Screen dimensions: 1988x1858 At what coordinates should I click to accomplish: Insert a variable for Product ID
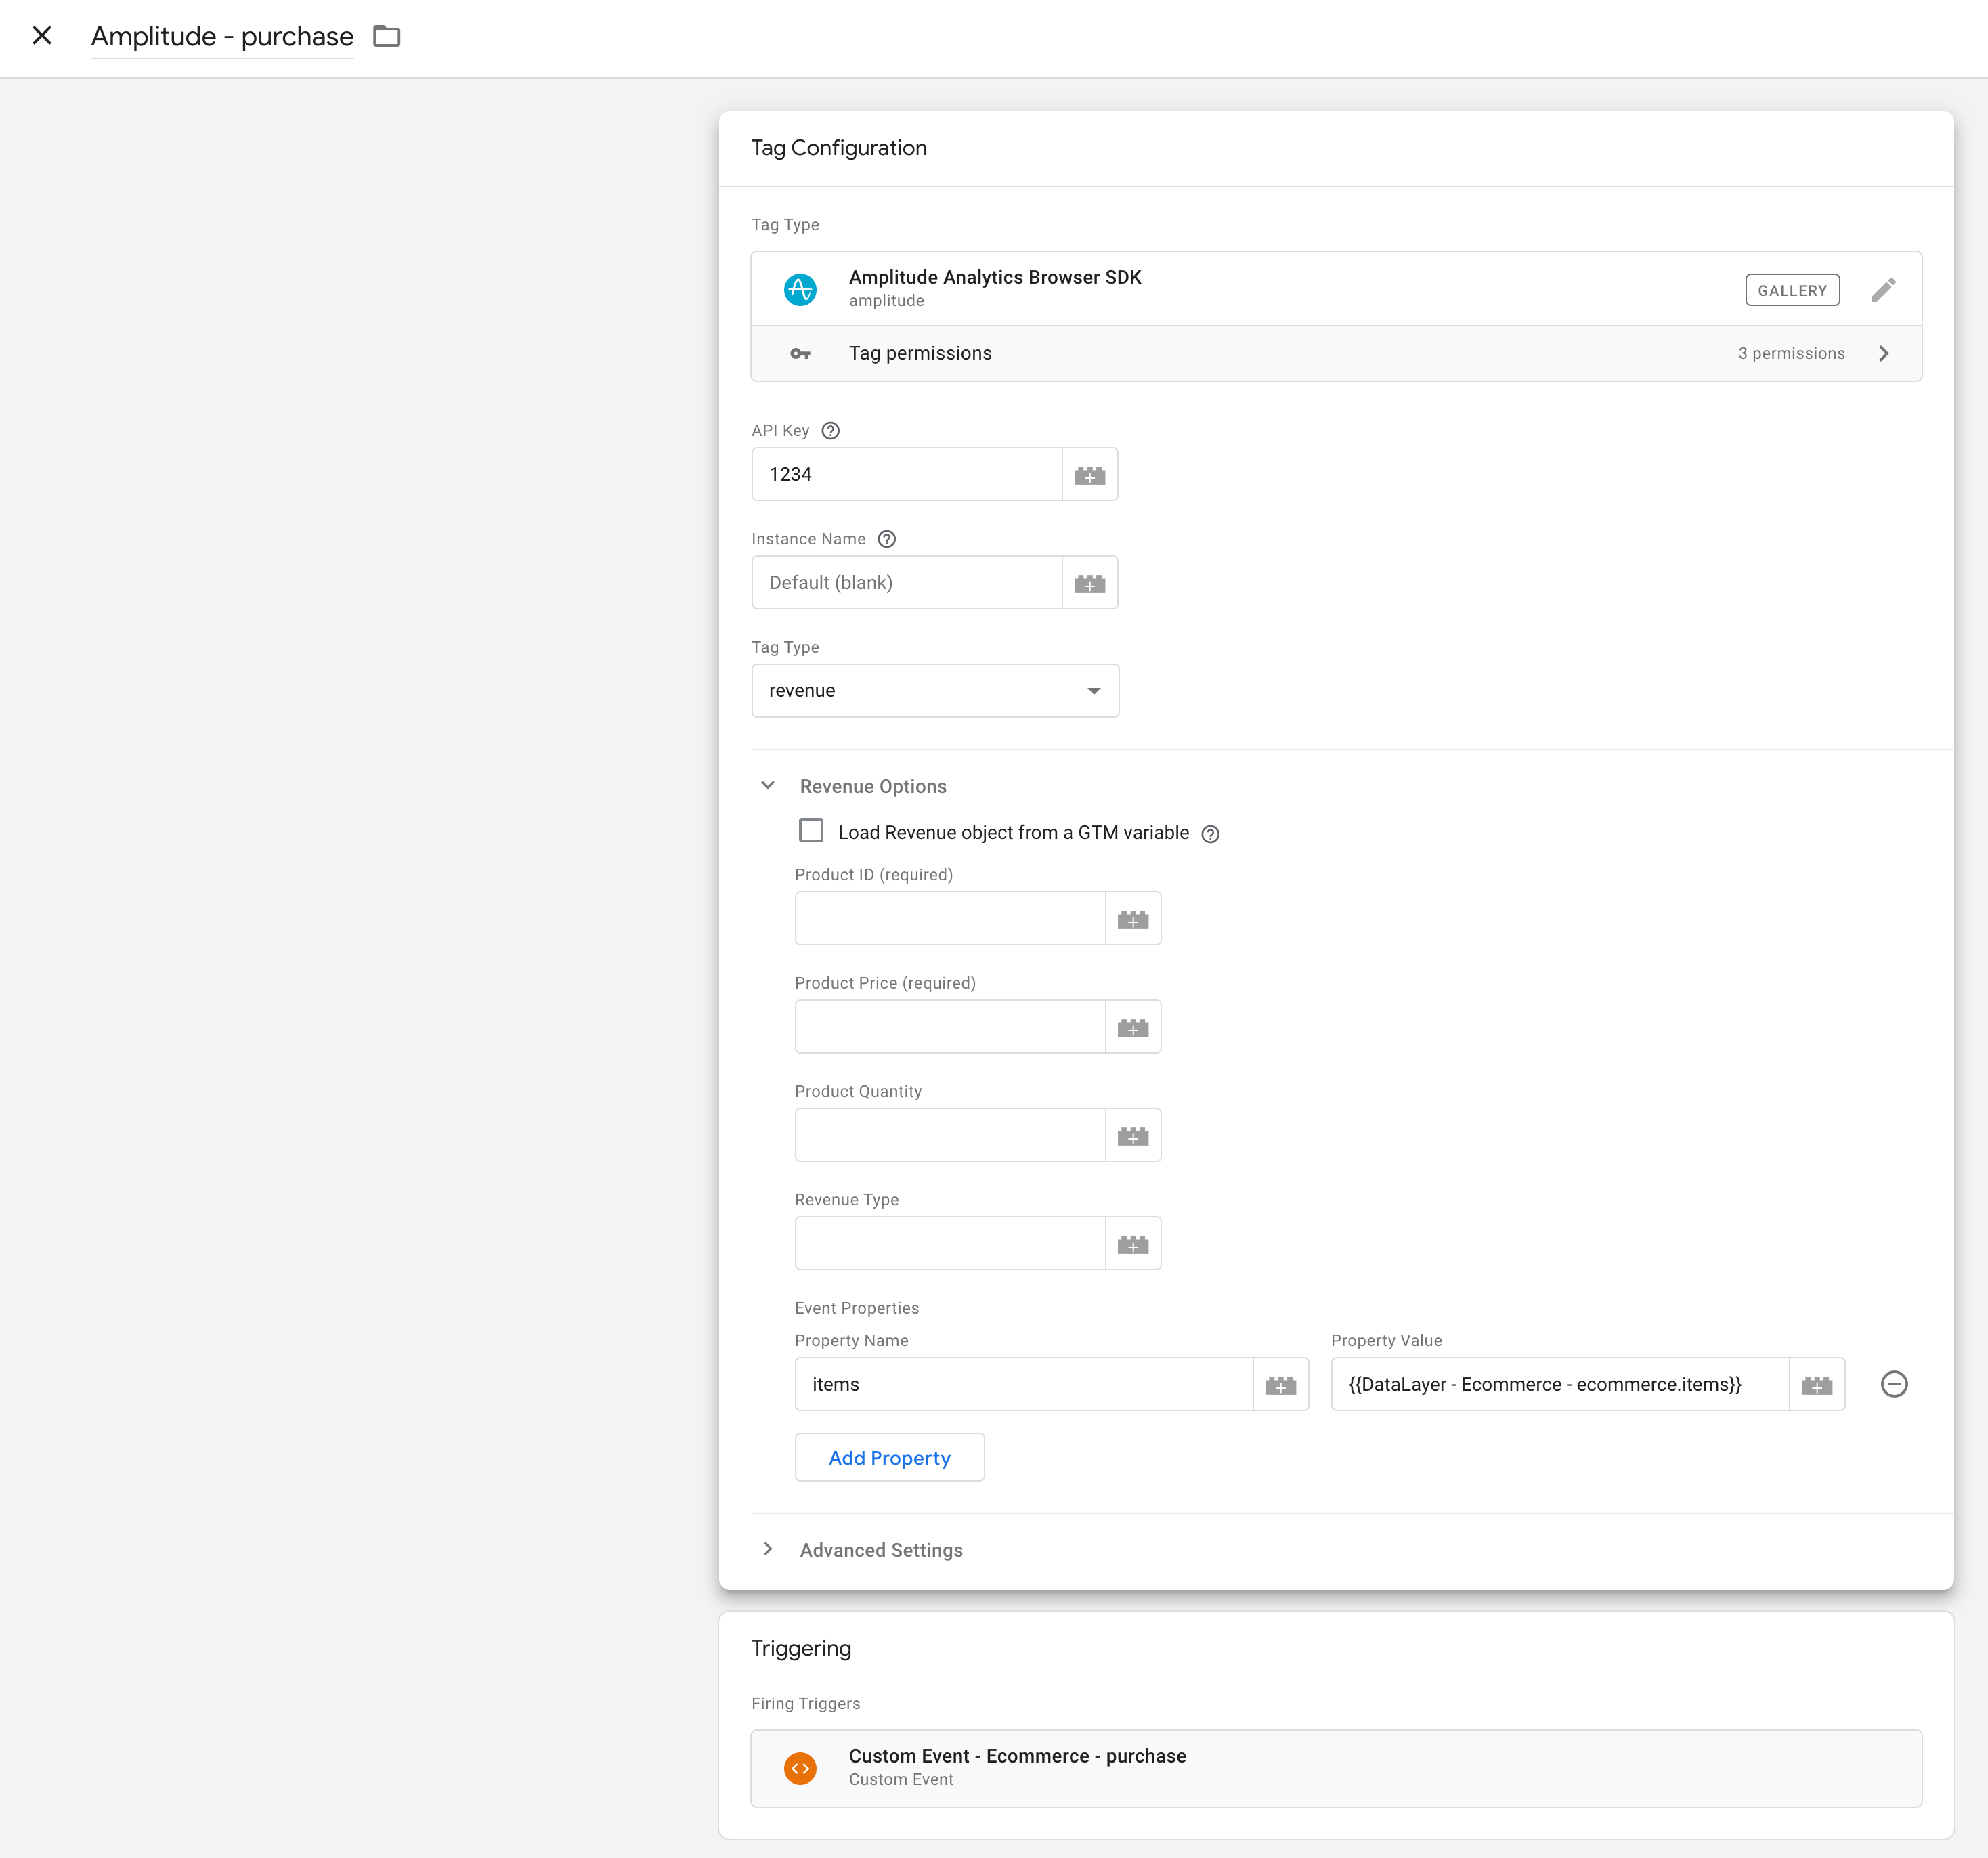coord(1132,919)
